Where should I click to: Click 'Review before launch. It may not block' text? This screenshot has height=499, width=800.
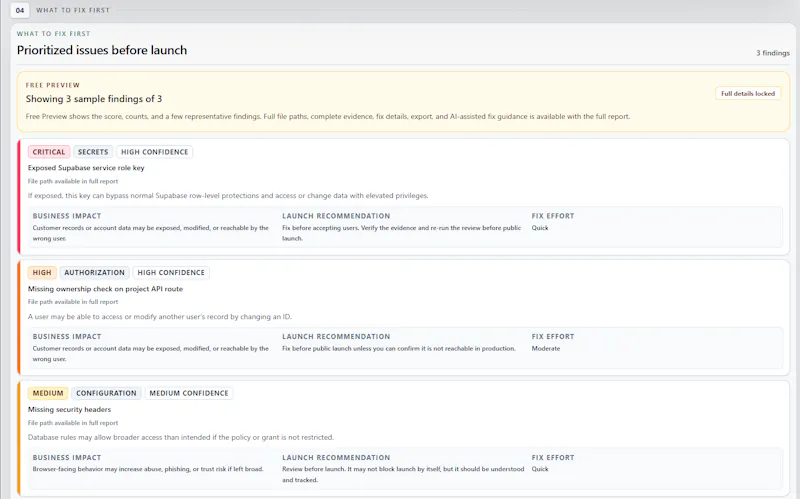pos(403,475)
